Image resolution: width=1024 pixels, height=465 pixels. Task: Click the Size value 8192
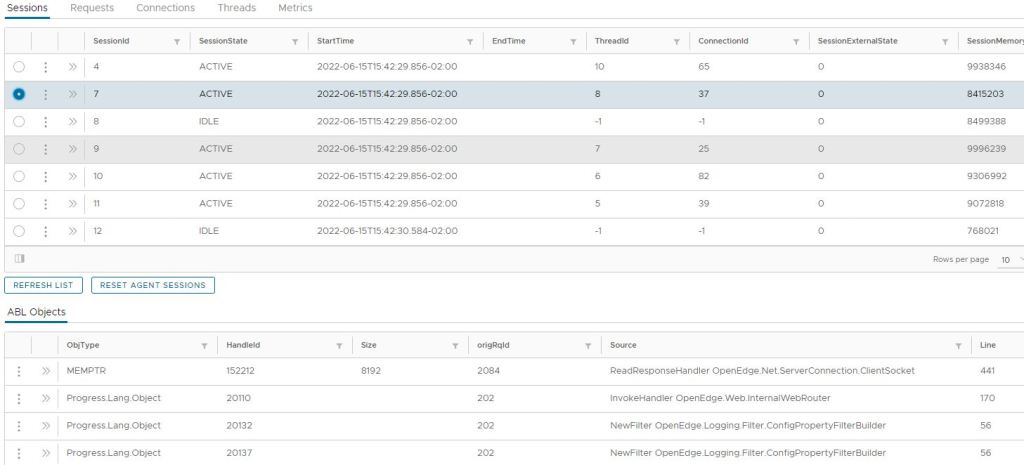tap(371, 371)
